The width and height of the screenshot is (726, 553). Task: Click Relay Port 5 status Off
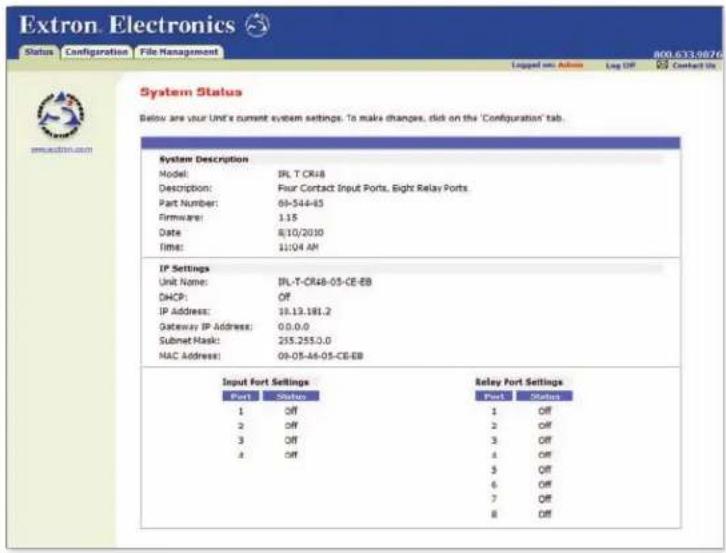pos(545,470)
